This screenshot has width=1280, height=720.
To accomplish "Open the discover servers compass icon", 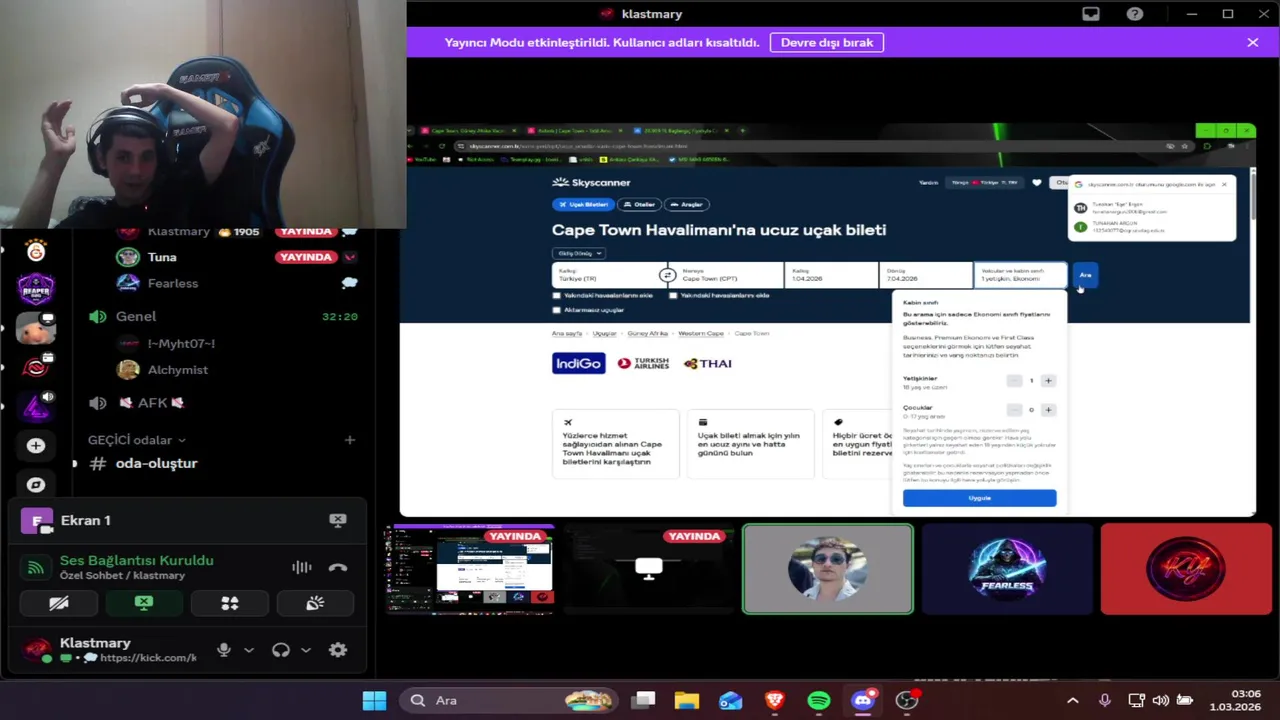I will [36, 485].
